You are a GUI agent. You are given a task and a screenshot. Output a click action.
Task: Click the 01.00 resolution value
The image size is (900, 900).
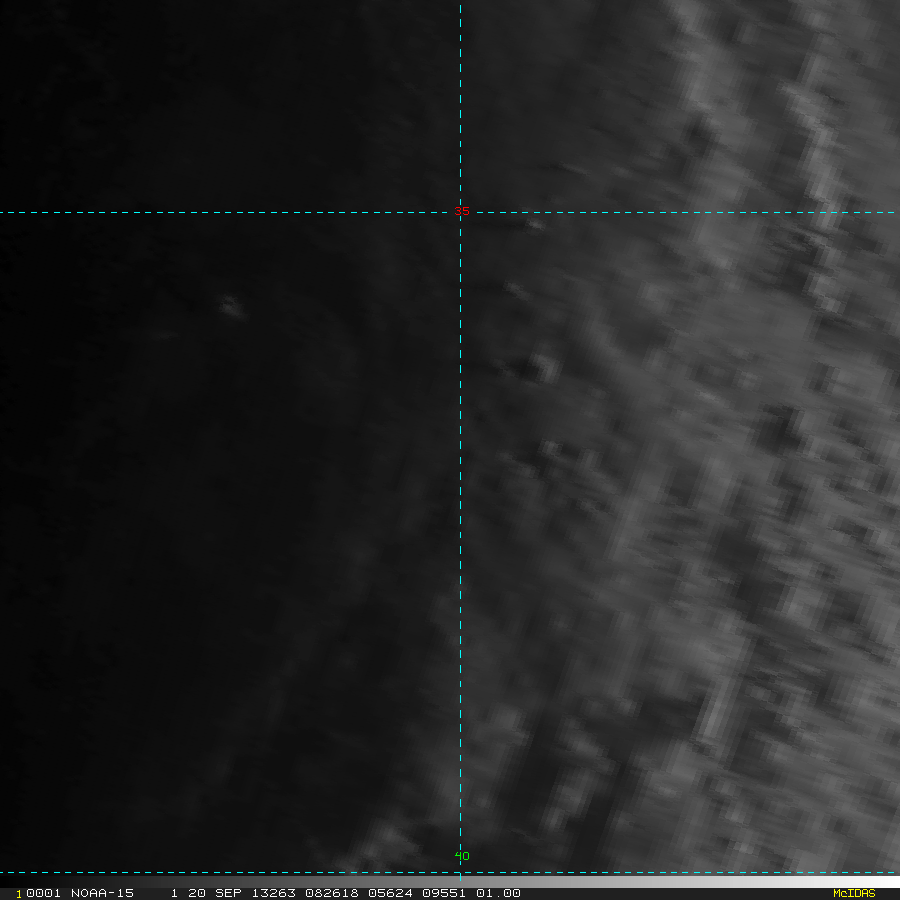point(498,893)
